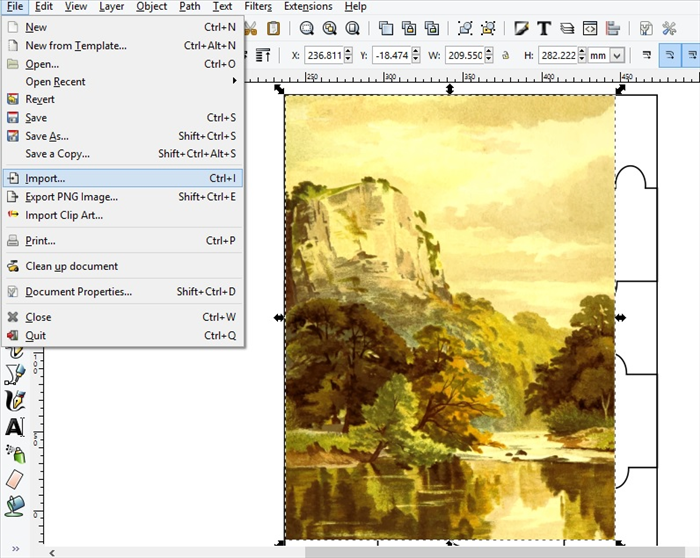Image resolution: width=700 pixels, height=558 pixels.
Task: Raise selection to top icon
Action: pos(262,55)
